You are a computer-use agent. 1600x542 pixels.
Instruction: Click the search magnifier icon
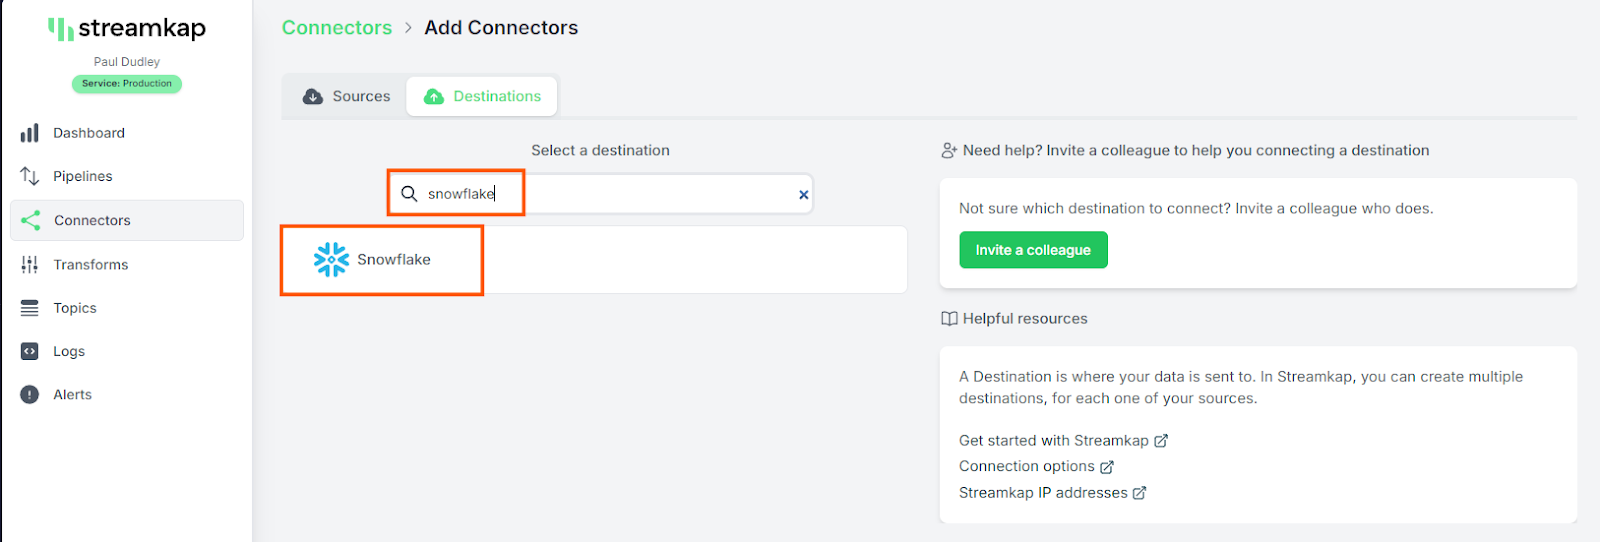[409, 194]
